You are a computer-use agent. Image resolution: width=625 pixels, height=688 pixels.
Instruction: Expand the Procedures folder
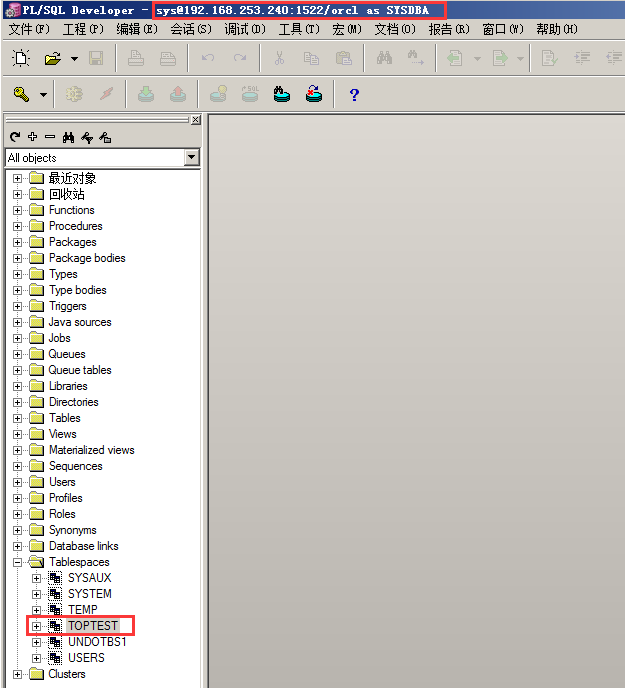point(18,226)
